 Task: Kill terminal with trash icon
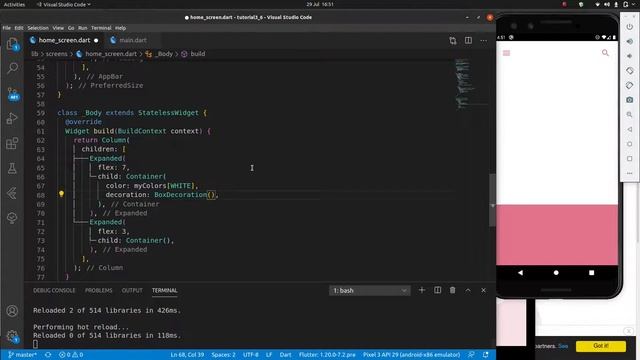[x=452, y=290]
